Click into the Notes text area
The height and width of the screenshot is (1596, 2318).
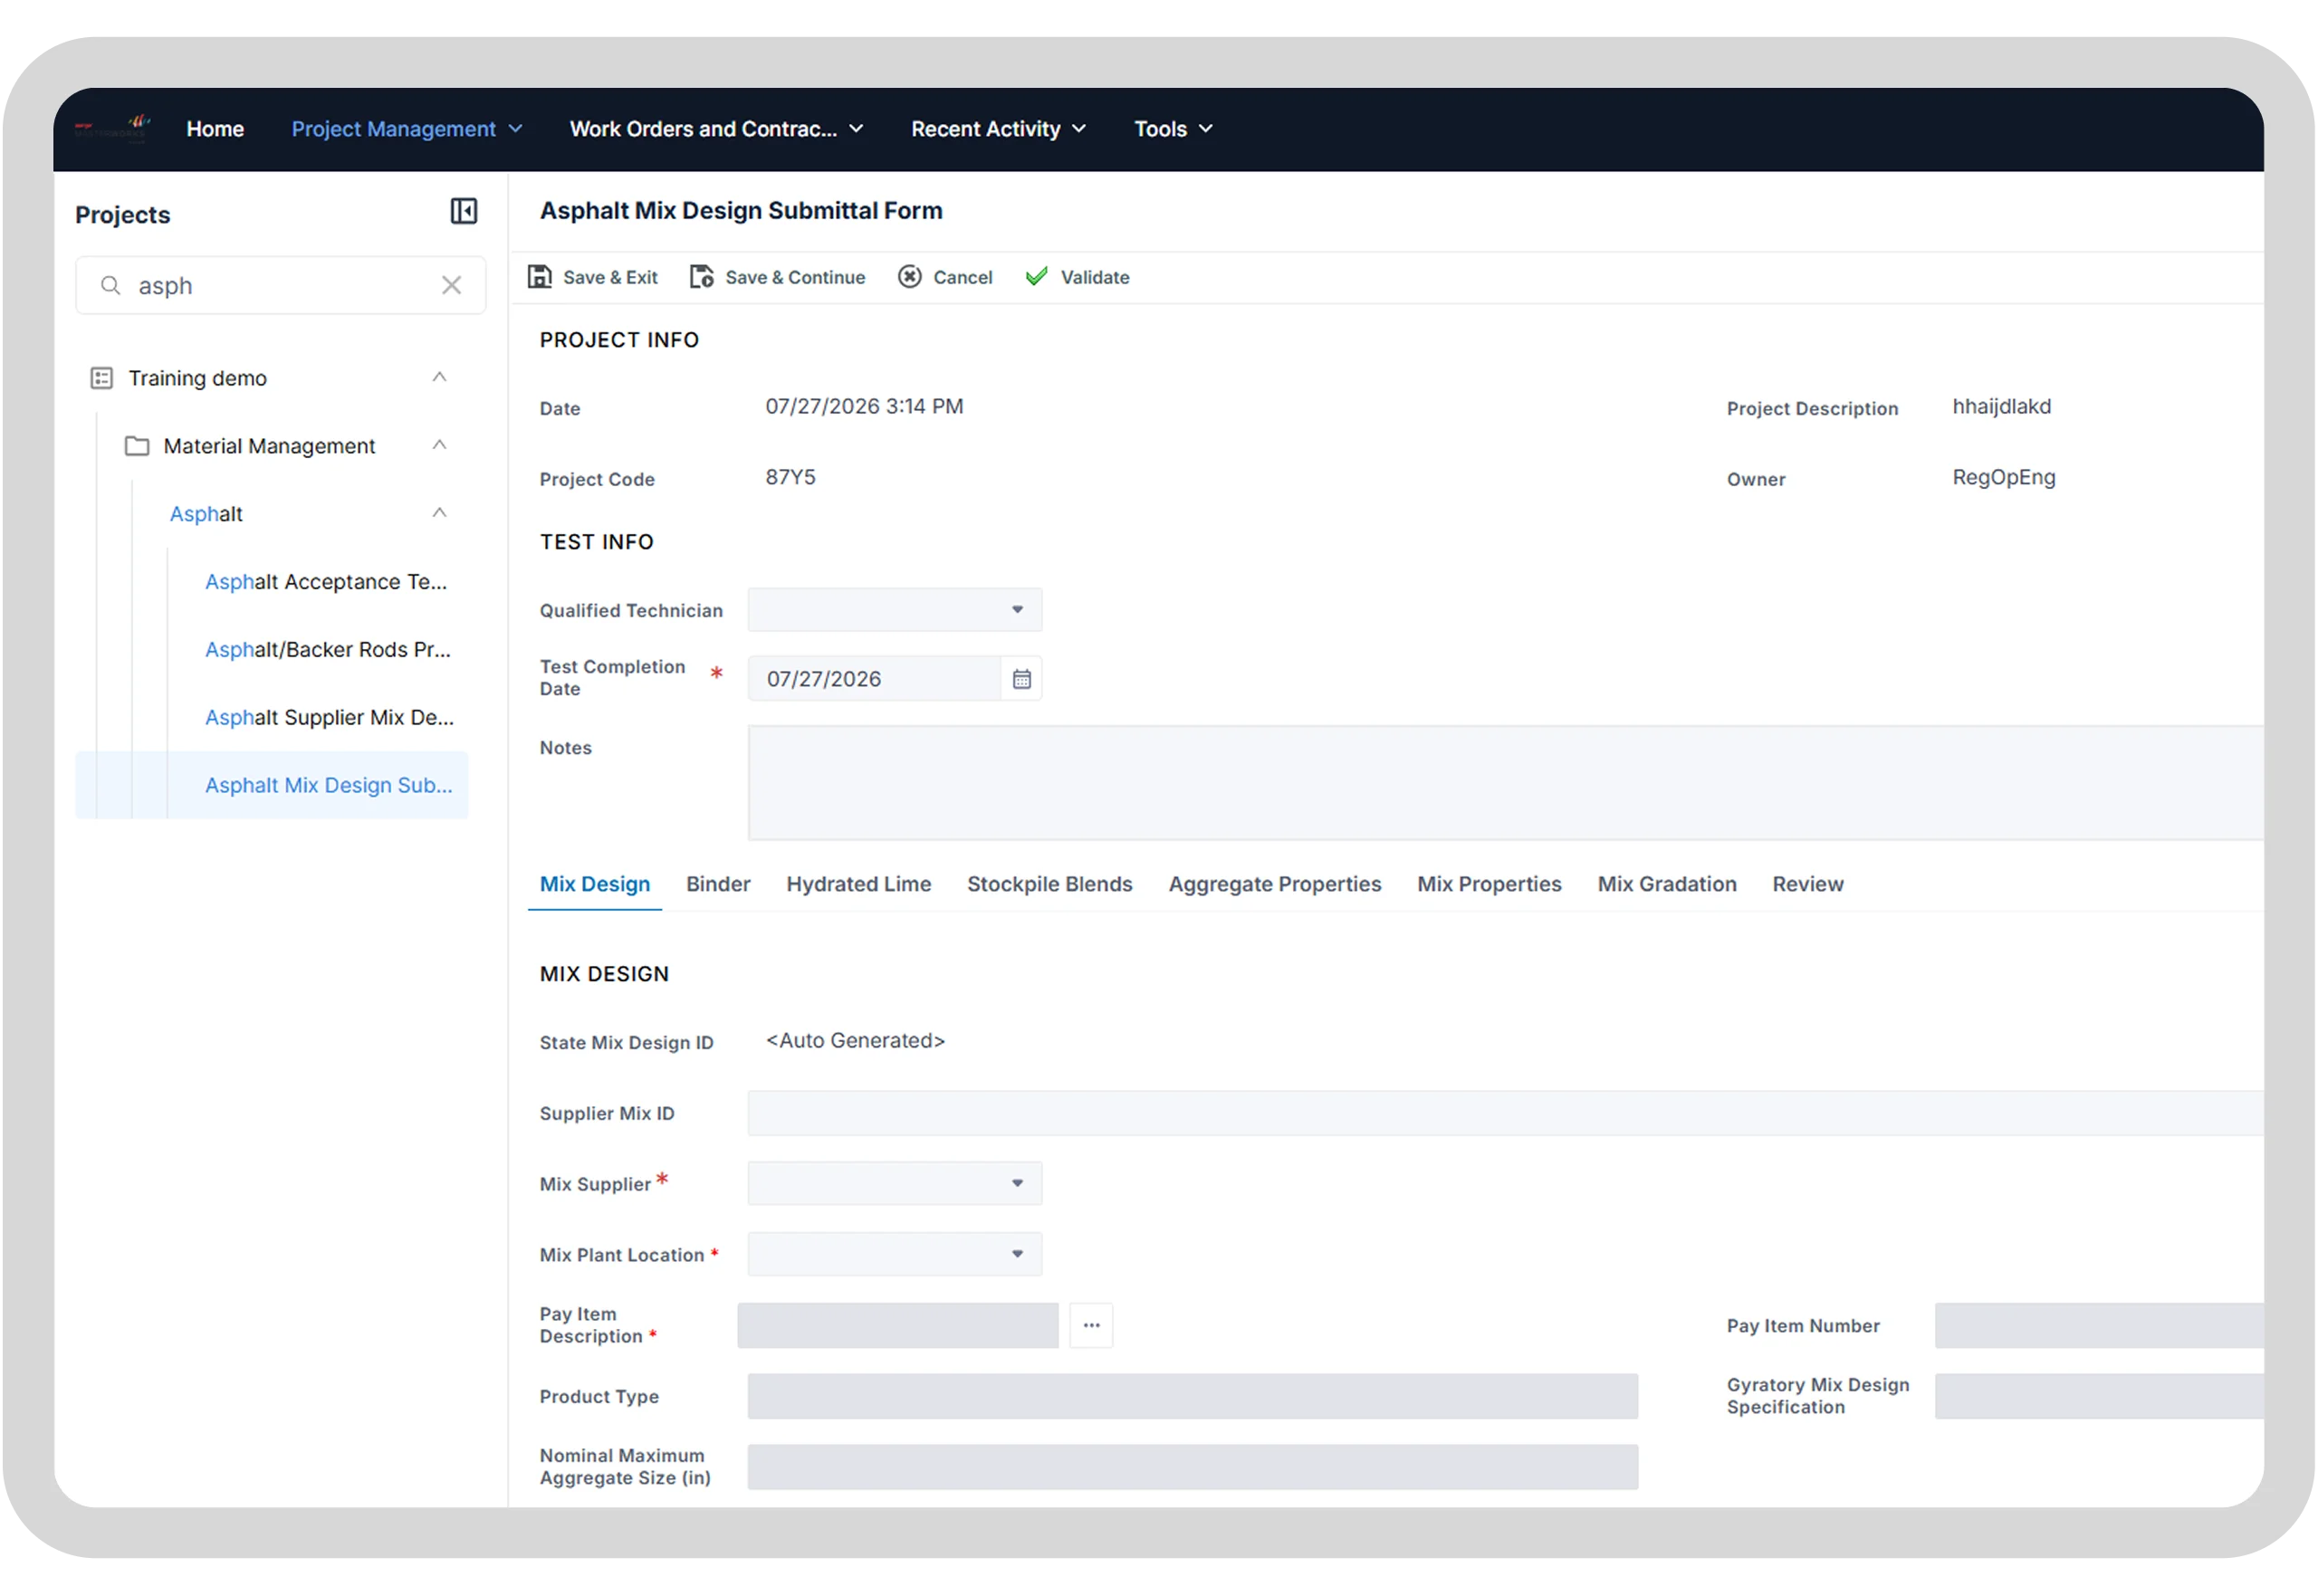tap(1505, 783)
